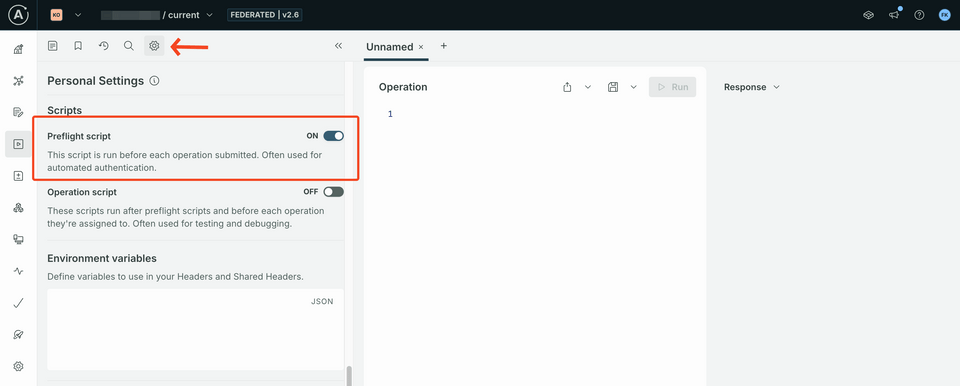
Task: Click the KD organization avatar
Action: (x=56, y=15)
